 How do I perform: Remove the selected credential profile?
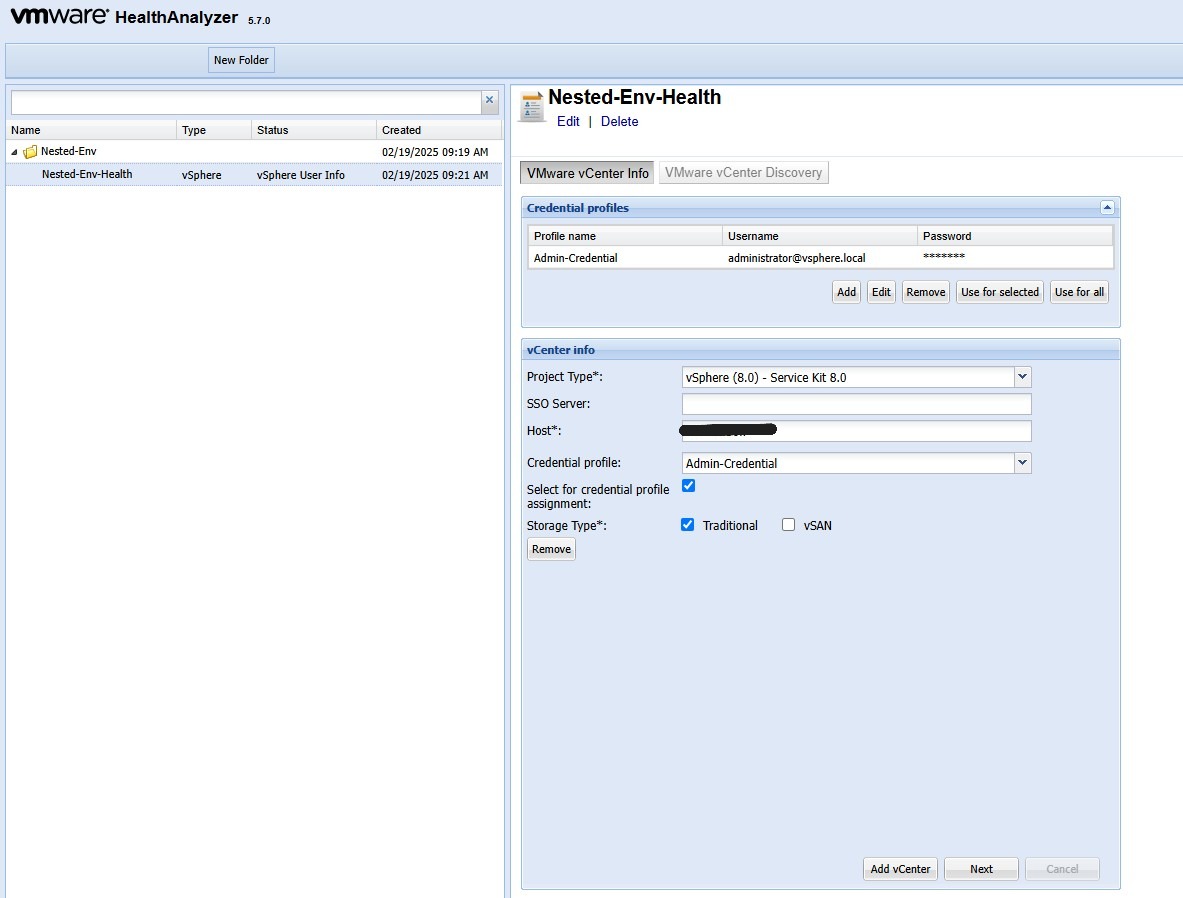click(926, 292)
